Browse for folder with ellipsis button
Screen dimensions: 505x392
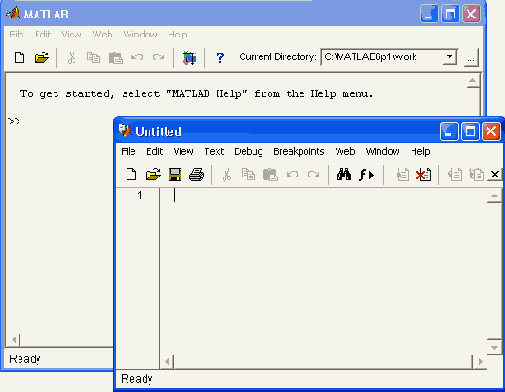pyautogui.click(x=471, y=57)
